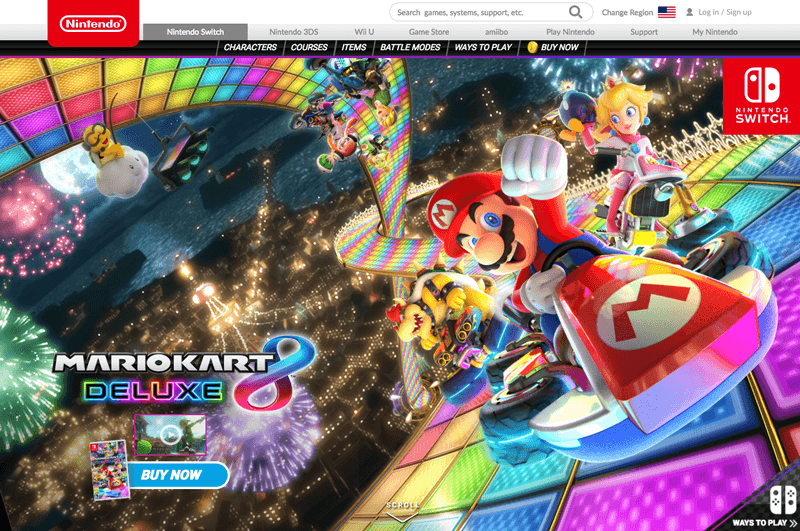Click the user profile icon
Image resolution: width=800 pixels, height=531 pixels.
click(689, 12)
